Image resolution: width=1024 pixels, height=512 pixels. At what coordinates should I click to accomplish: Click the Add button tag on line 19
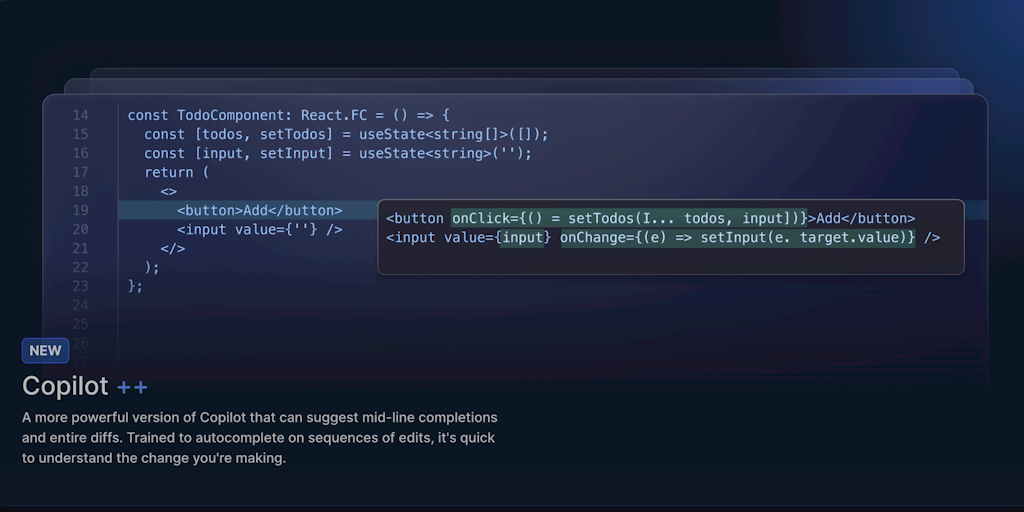259,210
